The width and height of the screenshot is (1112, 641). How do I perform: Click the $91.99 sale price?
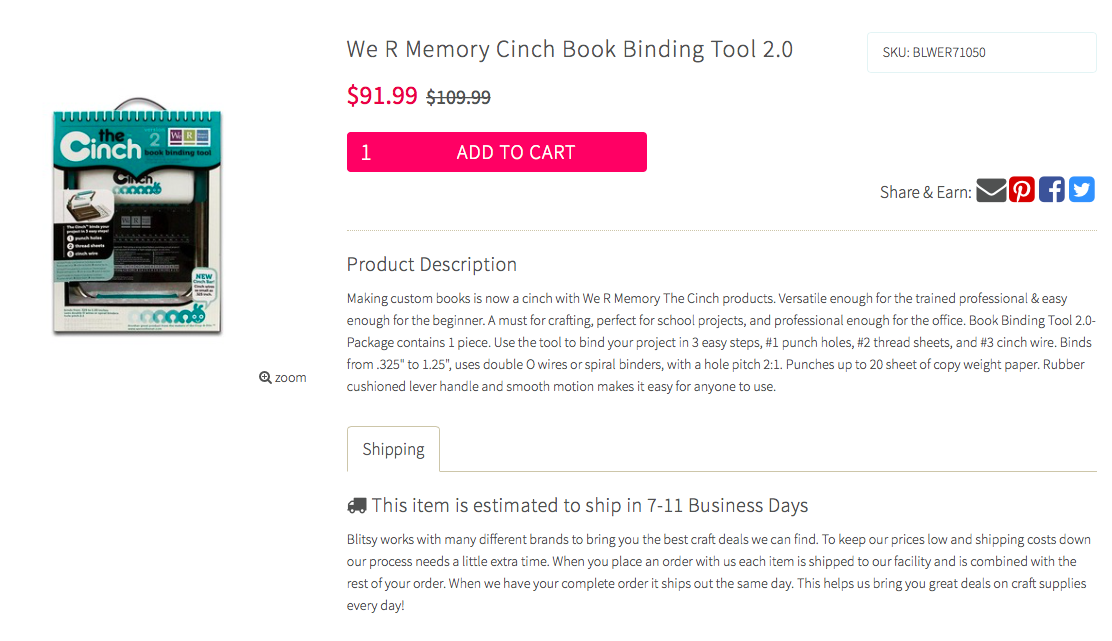tap(382, 95)
